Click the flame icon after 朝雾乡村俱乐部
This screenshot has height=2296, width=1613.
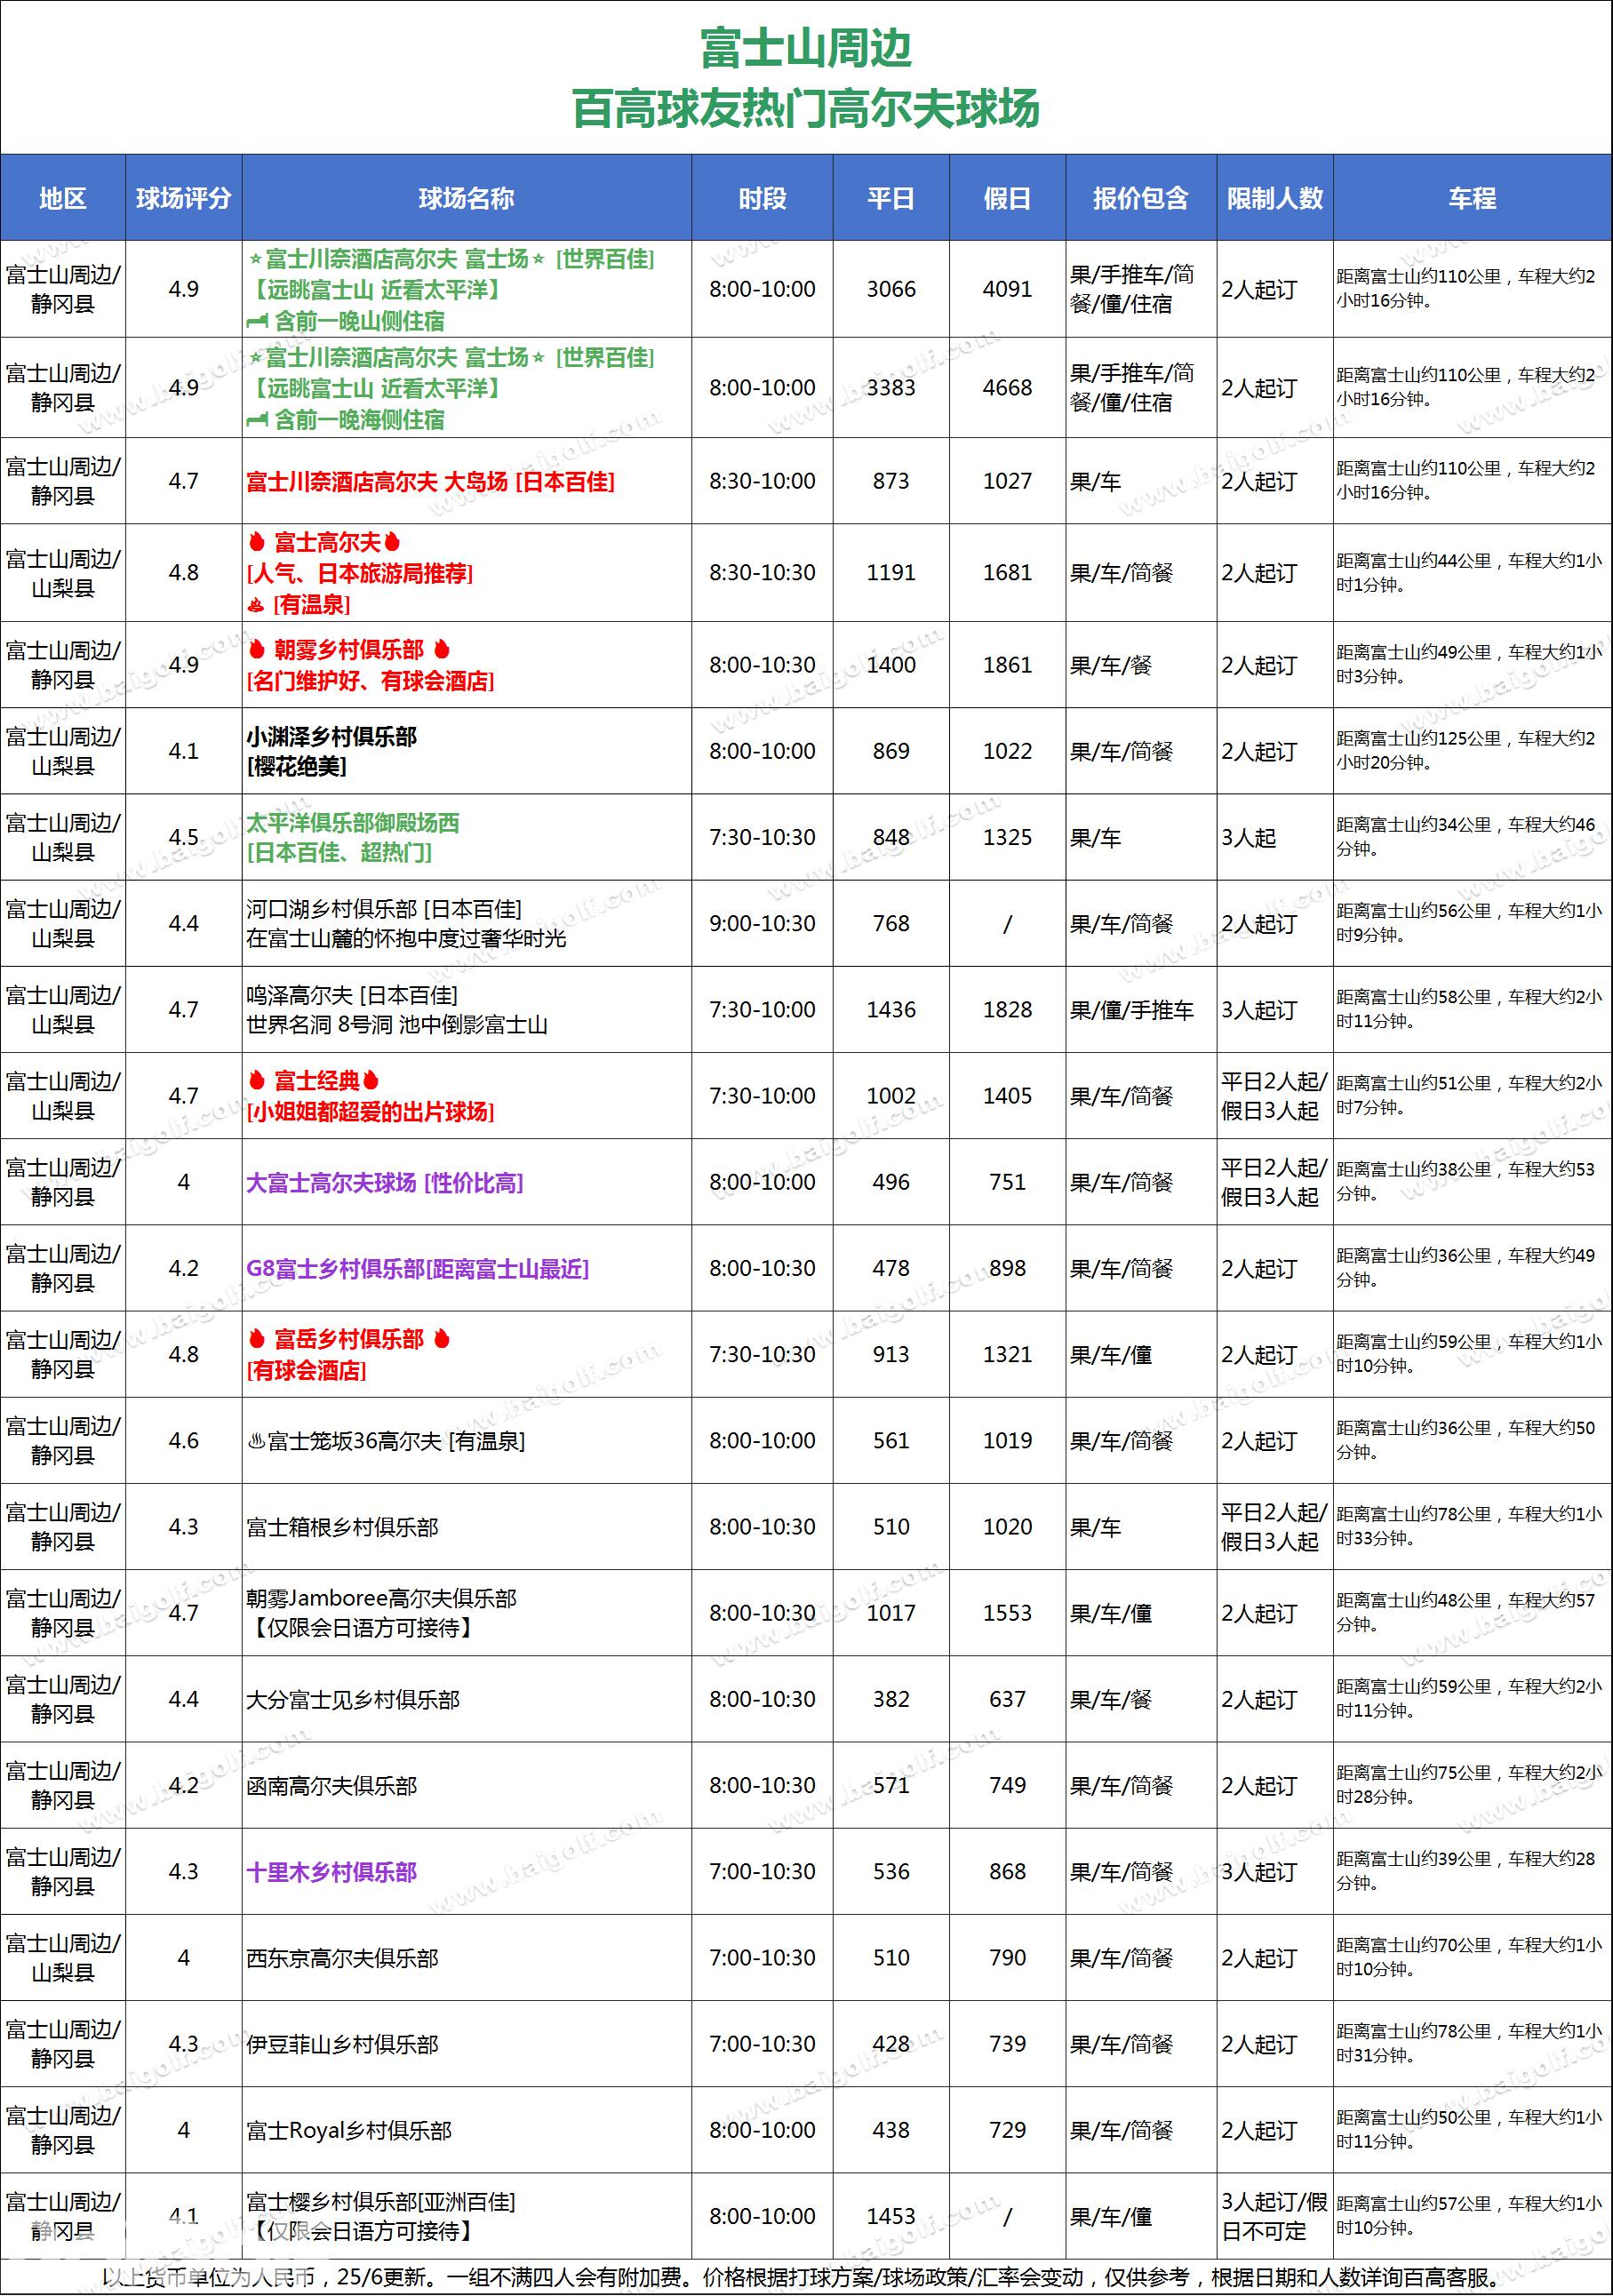click(442, 649)
